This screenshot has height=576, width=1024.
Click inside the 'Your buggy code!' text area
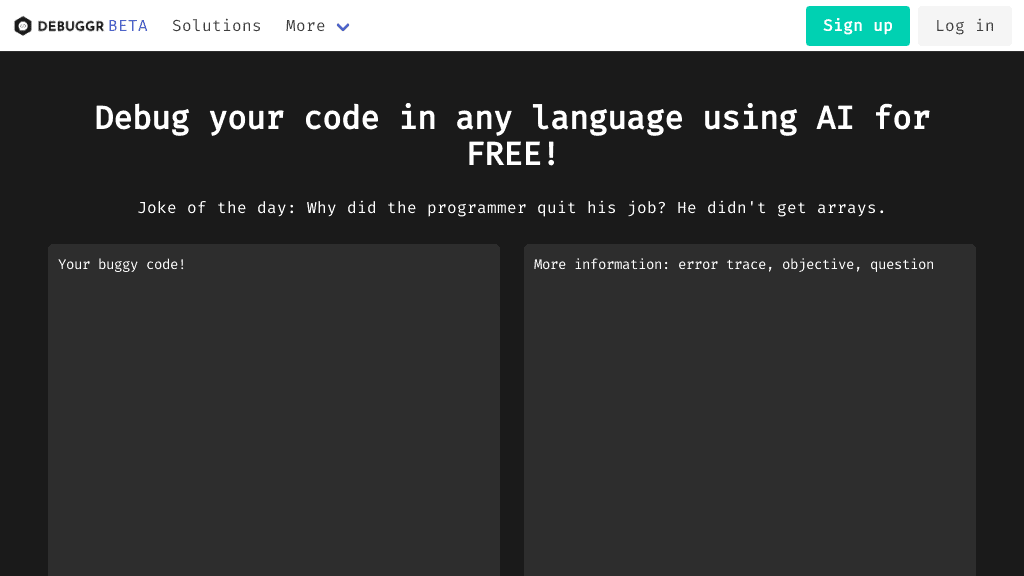click(274, 400)
